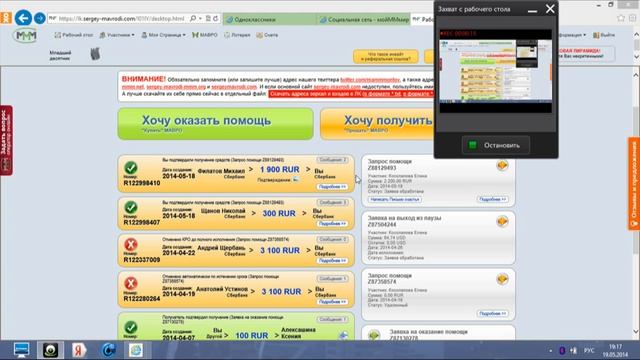Open the blue browser icon in the taskbar
Viewport: 640px width, 360px height.
coord(108,350)
